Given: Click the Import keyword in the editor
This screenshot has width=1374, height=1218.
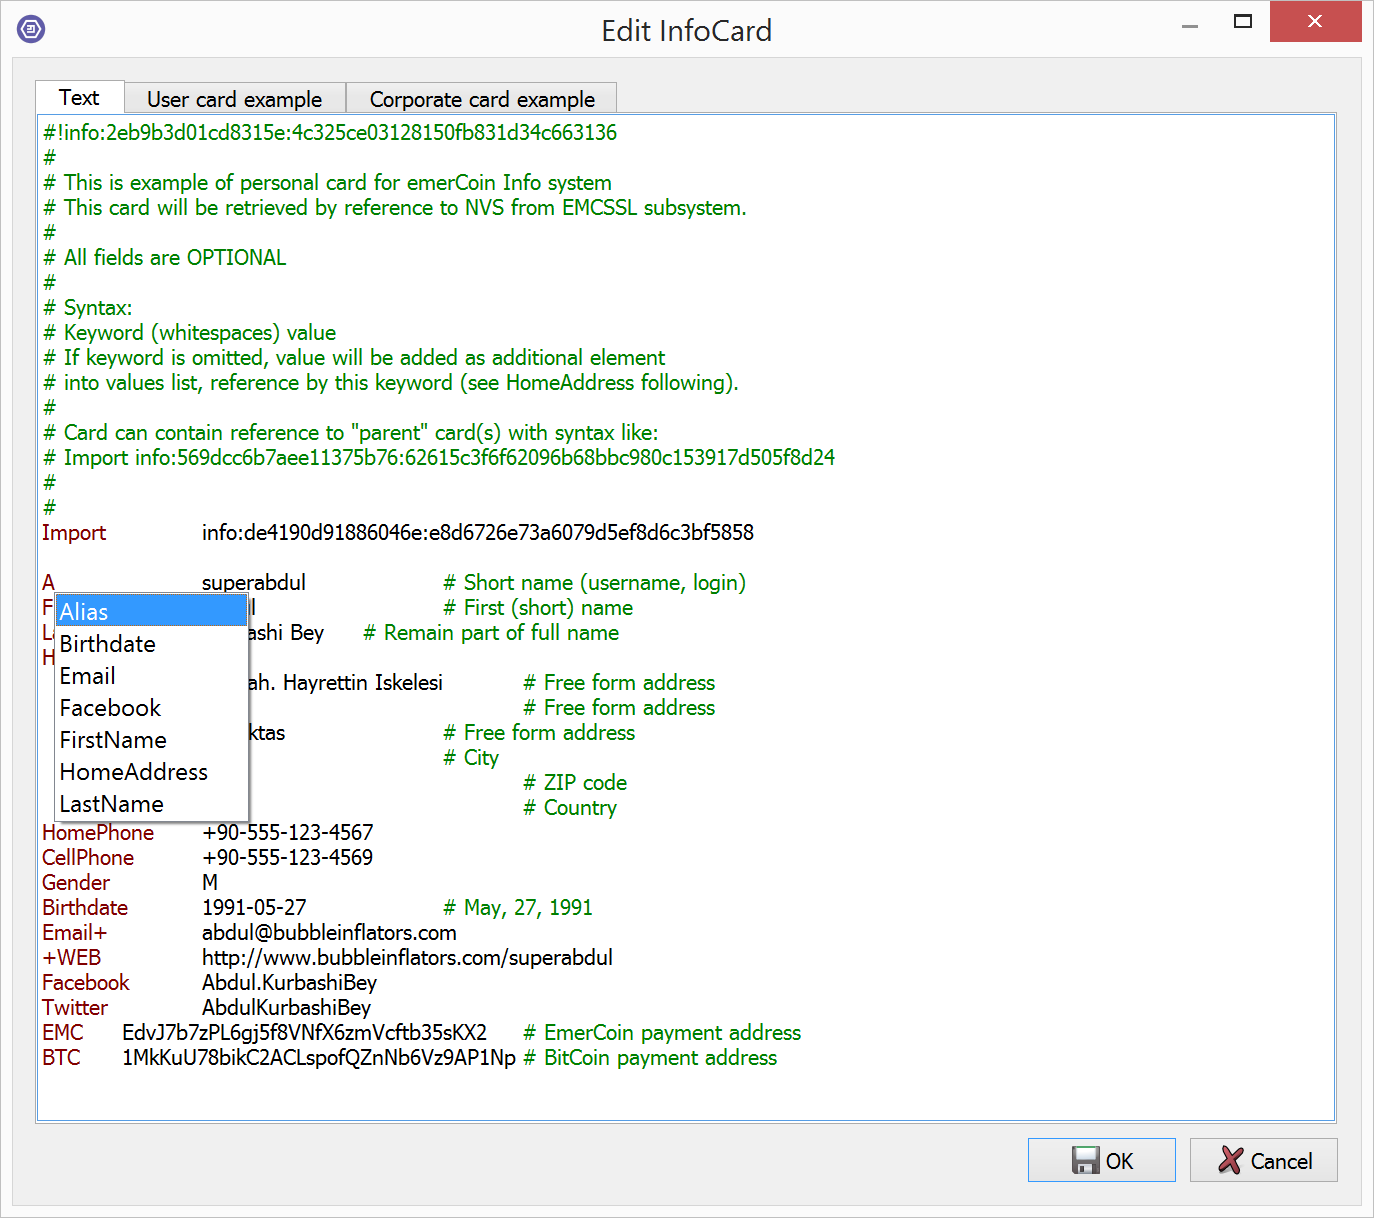Looking at the screenshot, I should [74, 532].
